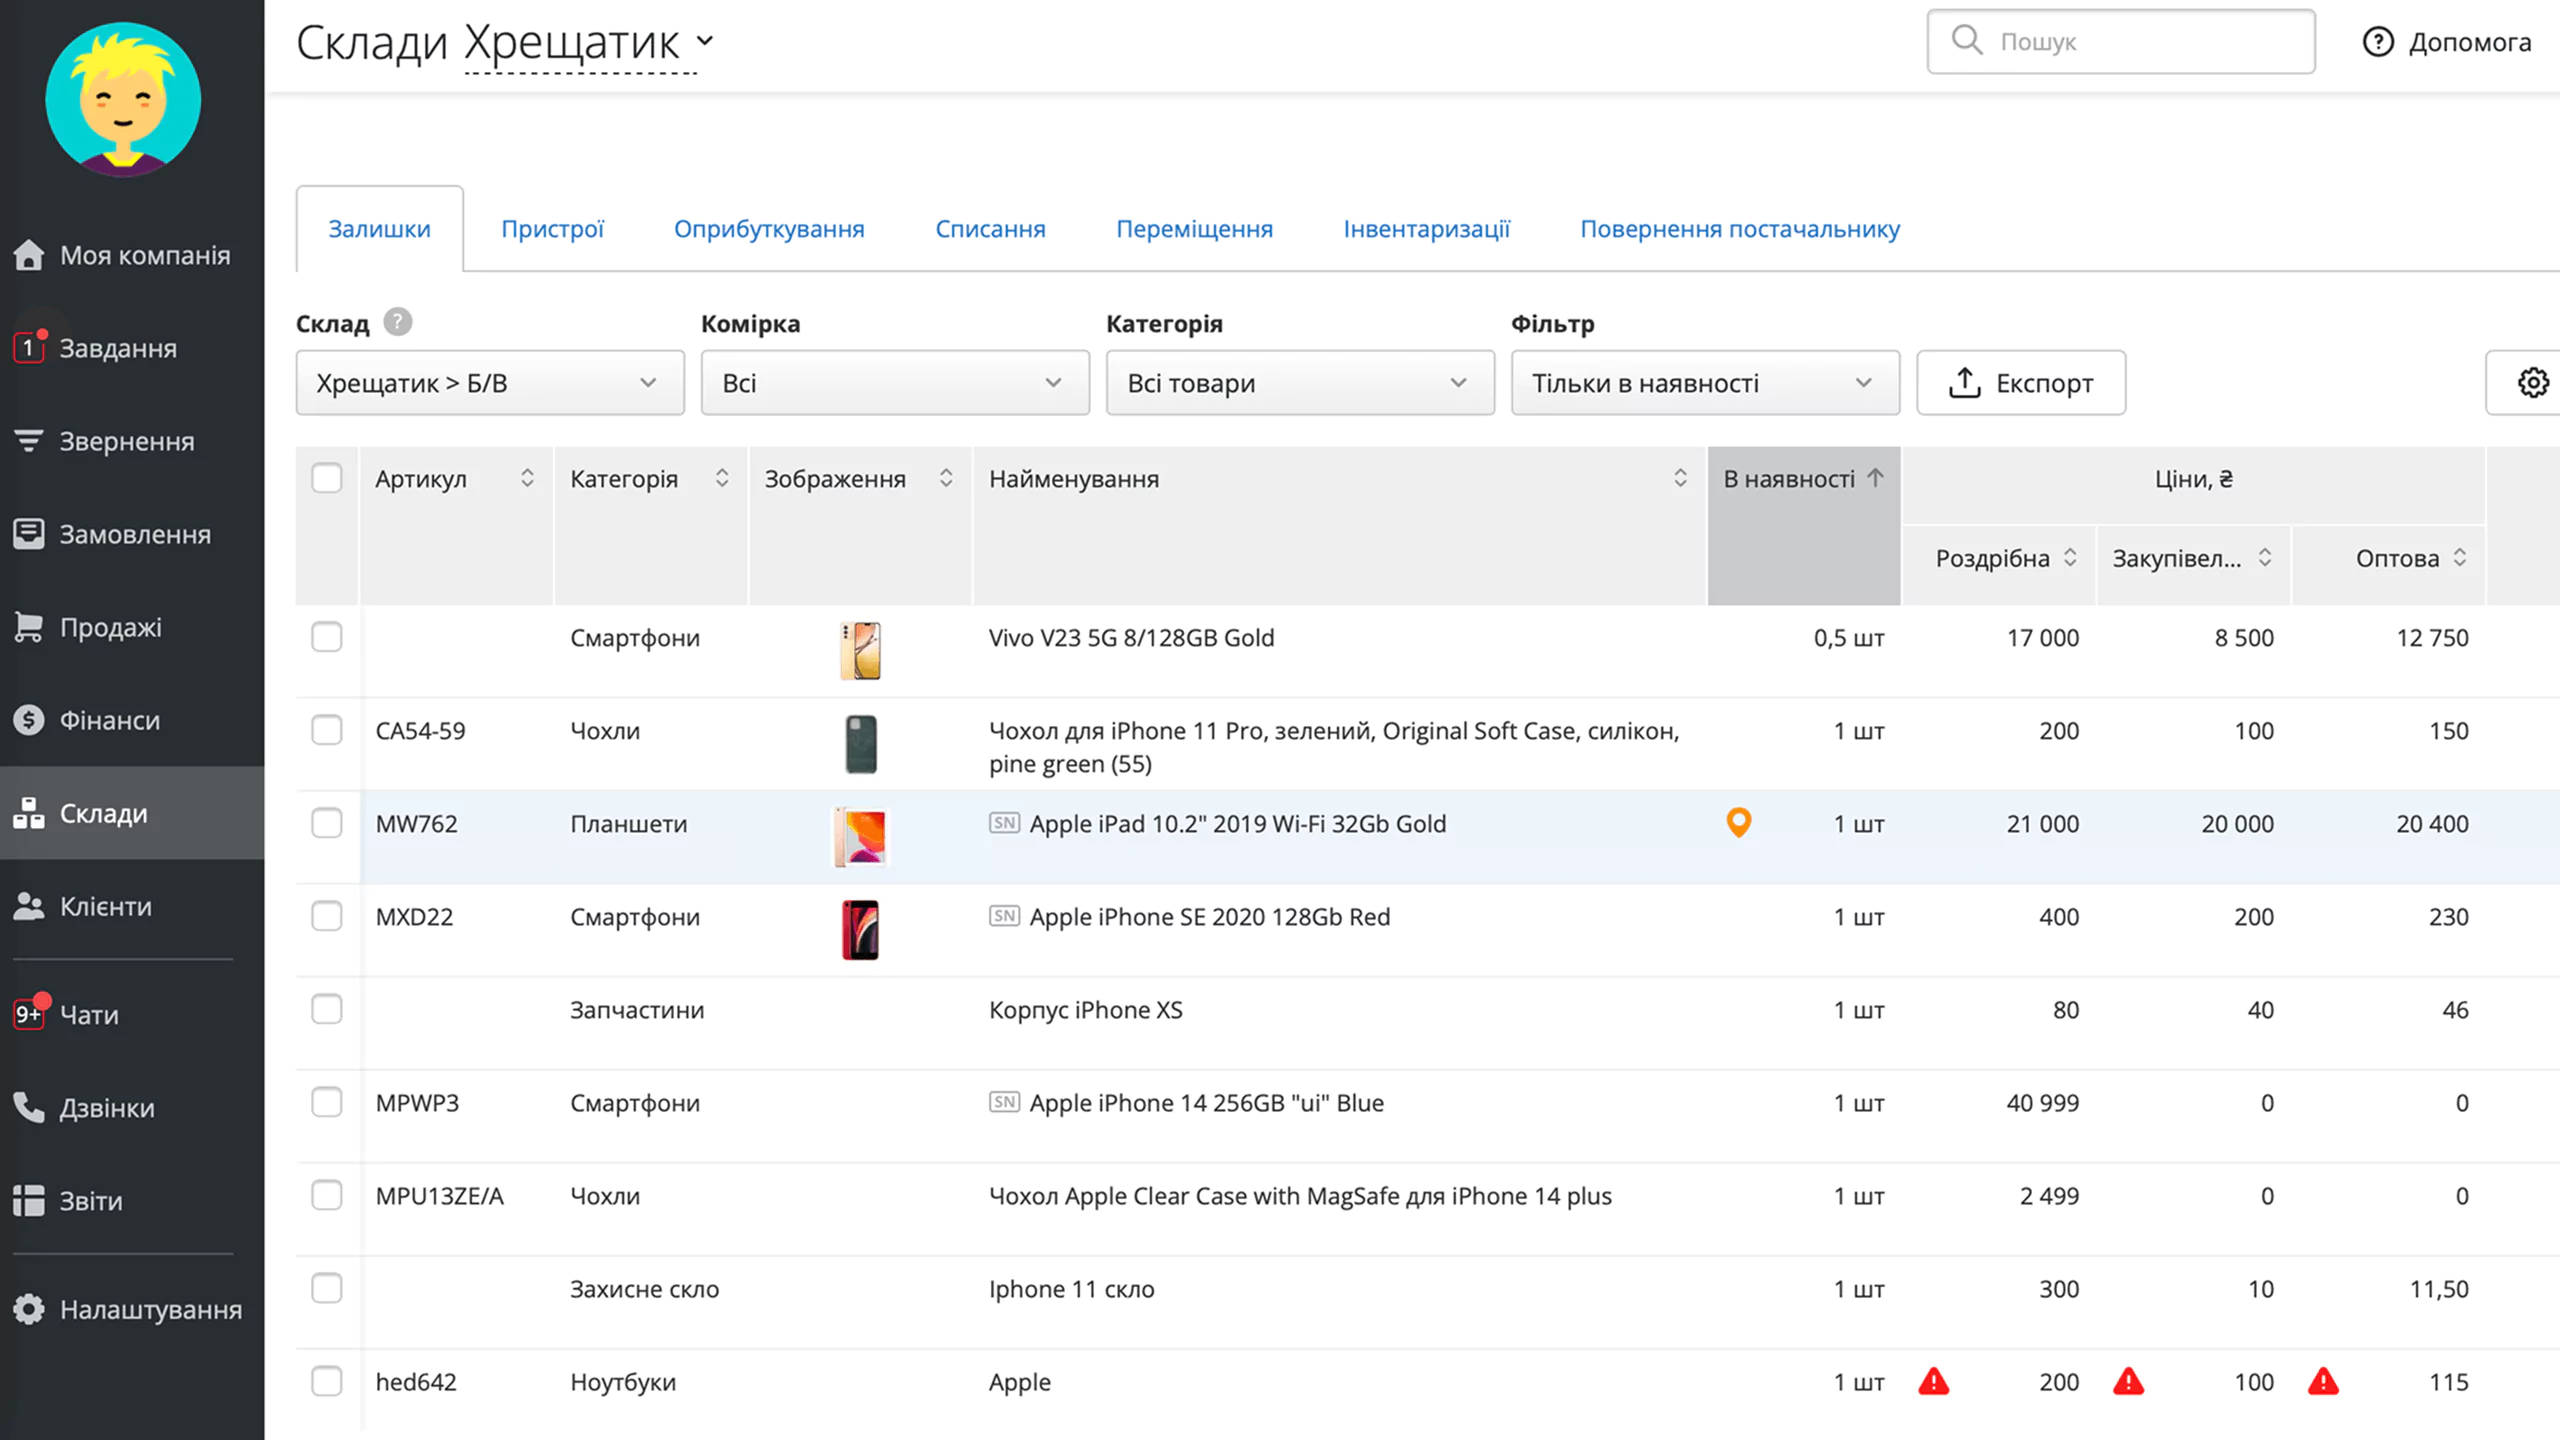The height and width of the screenshot is (1440, 2560).
Task: Switch to the Пристрої tab
Action: pyautogui.click(x=552, y=229)
